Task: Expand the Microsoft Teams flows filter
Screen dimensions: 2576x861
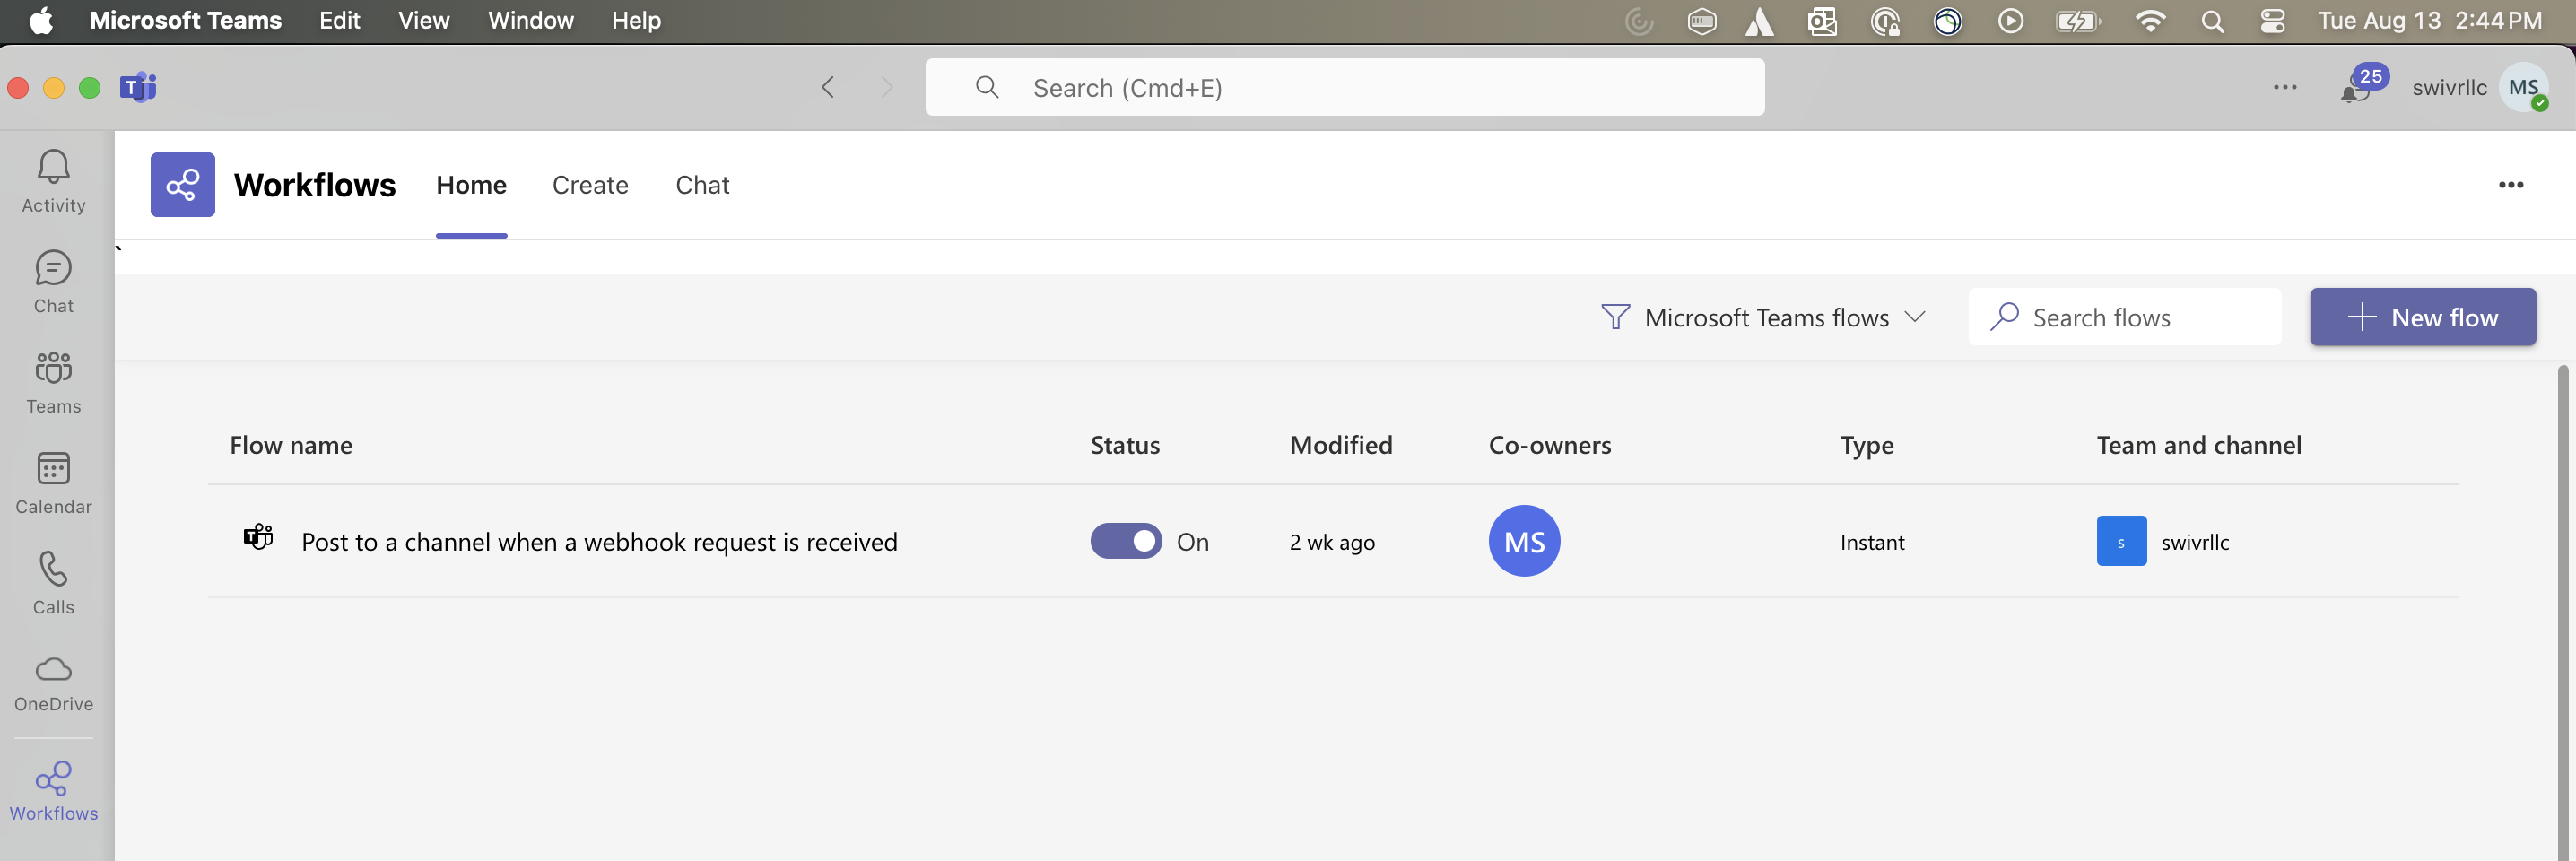Action: coord(1763,317)
